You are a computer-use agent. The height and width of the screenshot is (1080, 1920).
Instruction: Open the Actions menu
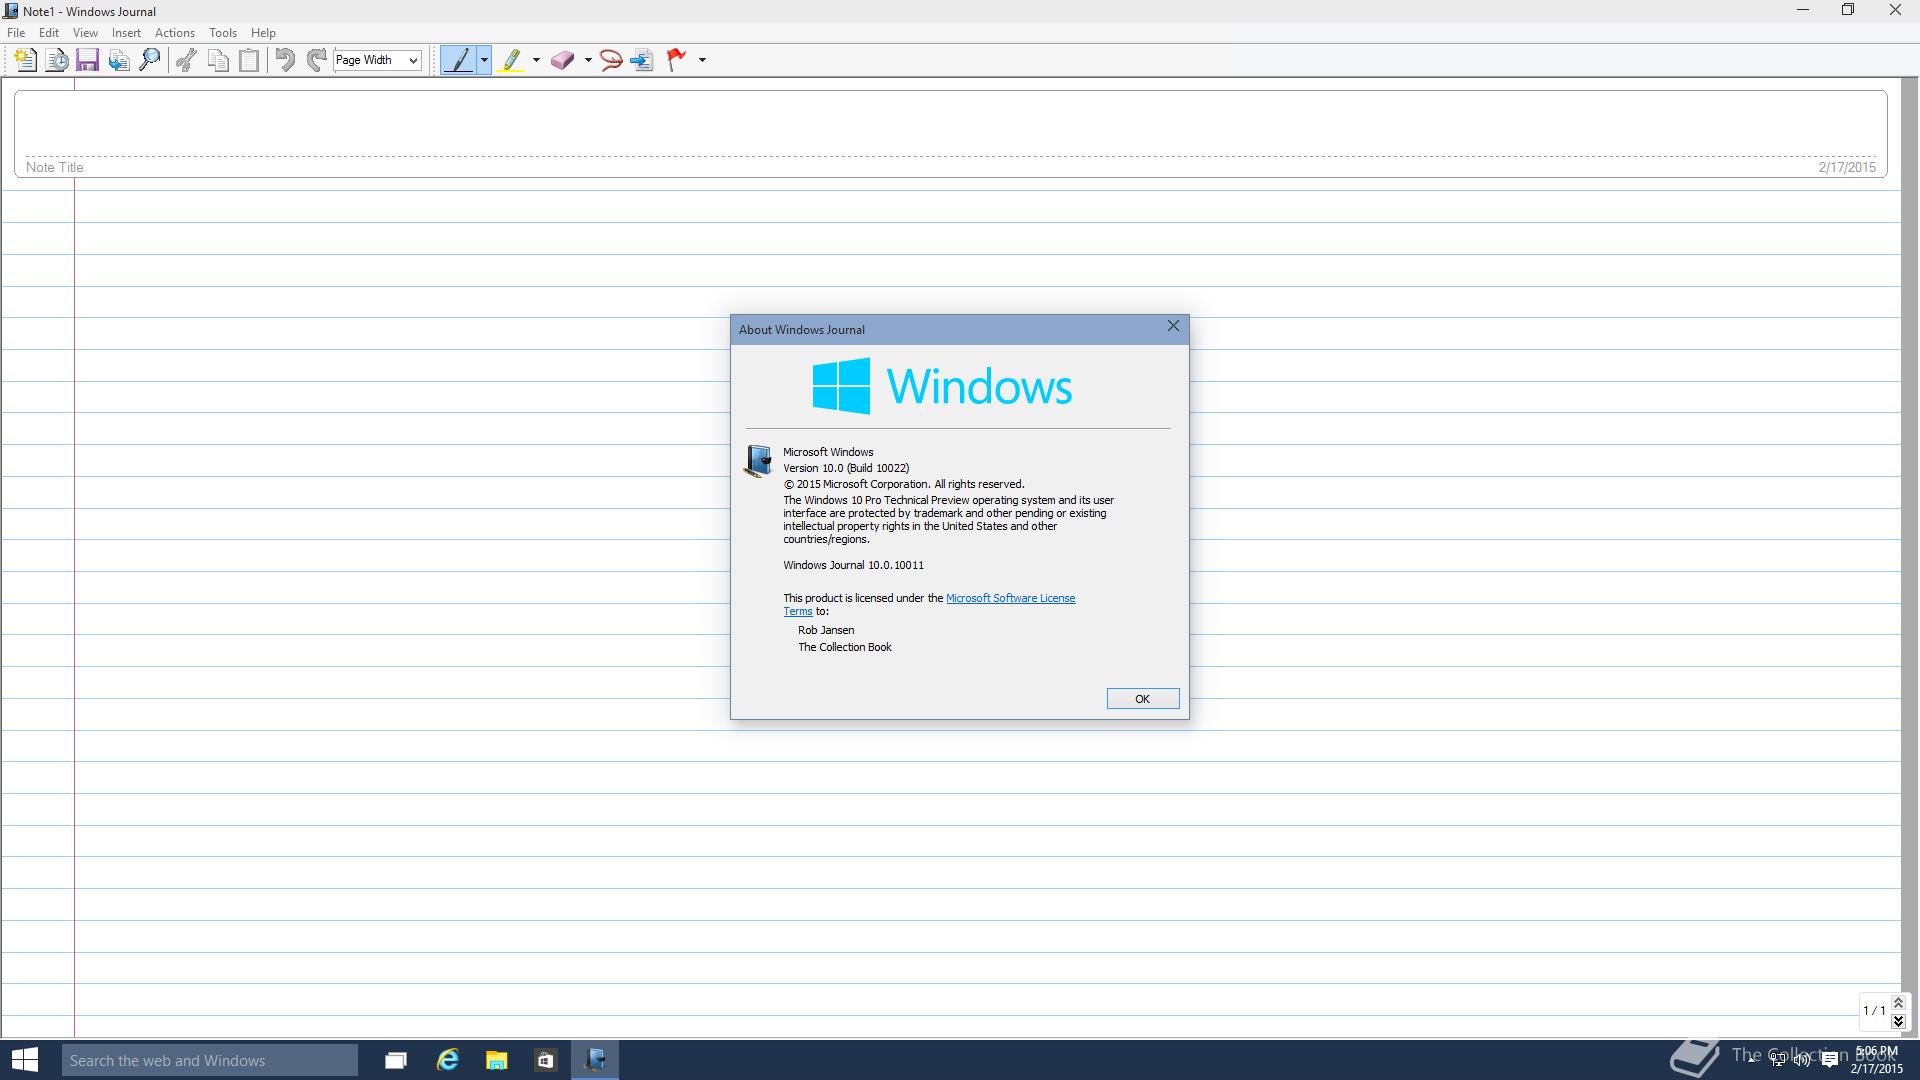[x=175, y=33]
